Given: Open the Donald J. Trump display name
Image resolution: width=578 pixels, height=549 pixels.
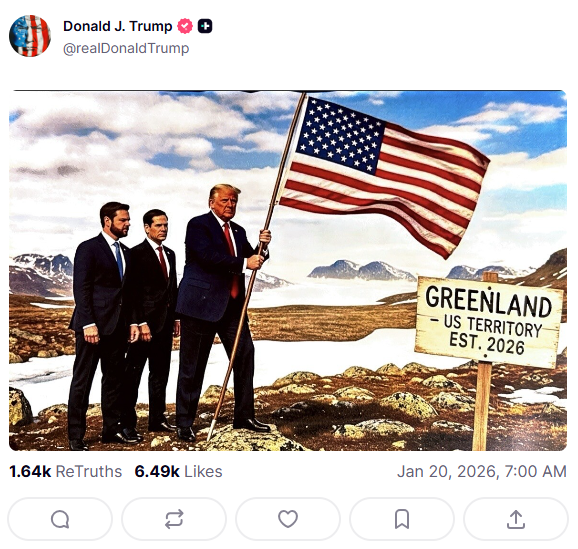Looking at the screenshot, I should click(x=118, y=26).
